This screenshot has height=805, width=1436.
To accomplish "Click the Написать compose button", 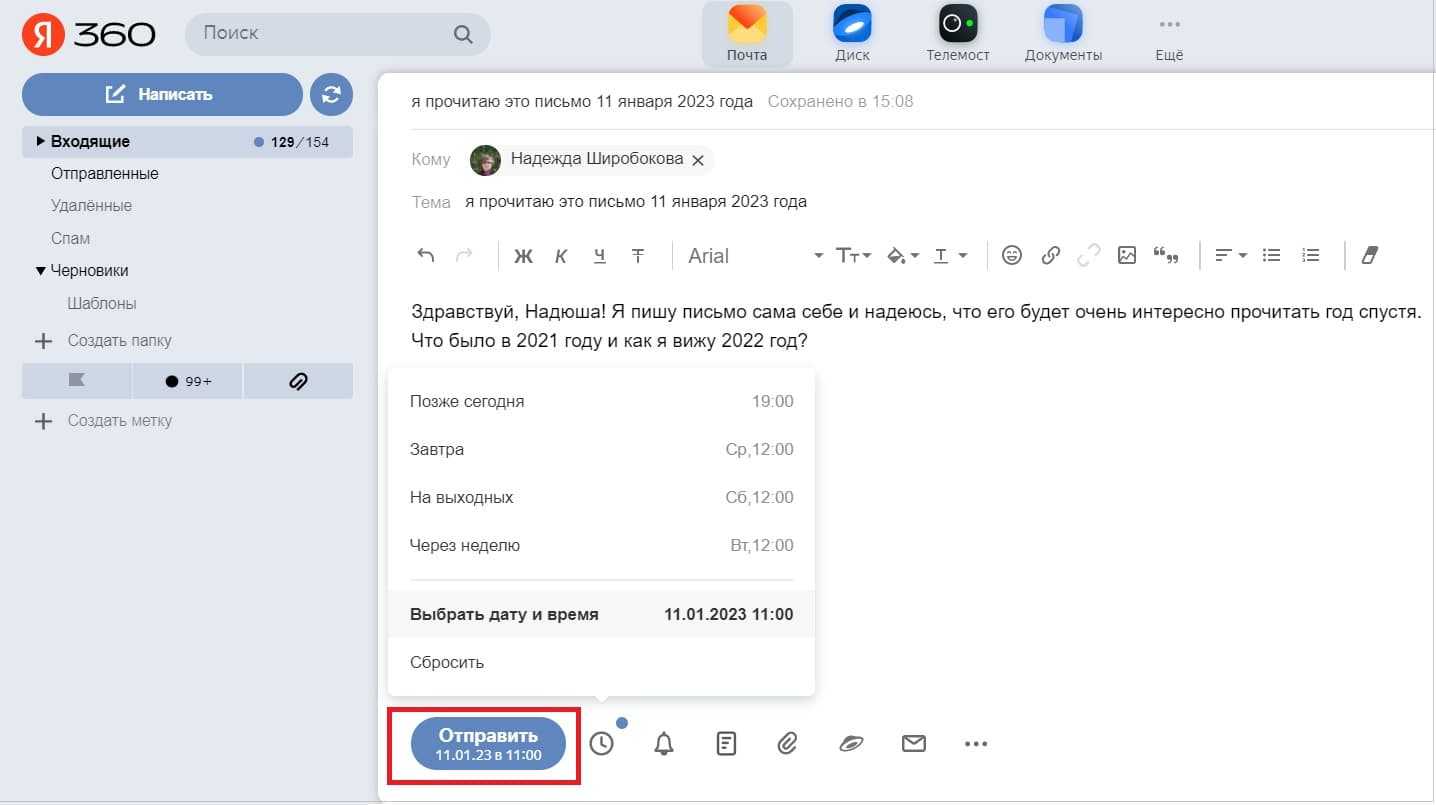I will 162,95.
